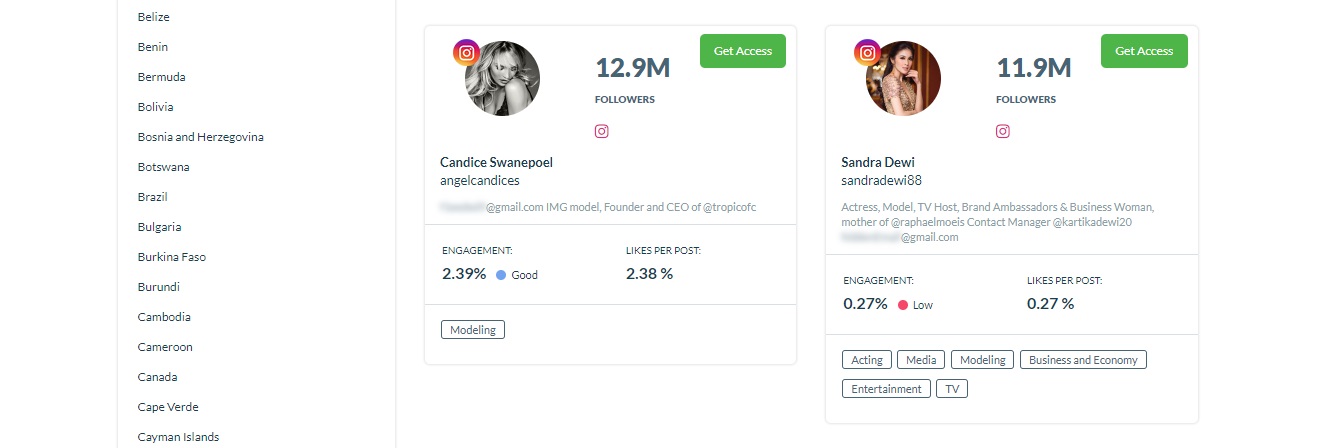Click the red Low engagement indicator dot
Screen dimensions: 1340x448
pyautogui.click(x=902, y=305)
